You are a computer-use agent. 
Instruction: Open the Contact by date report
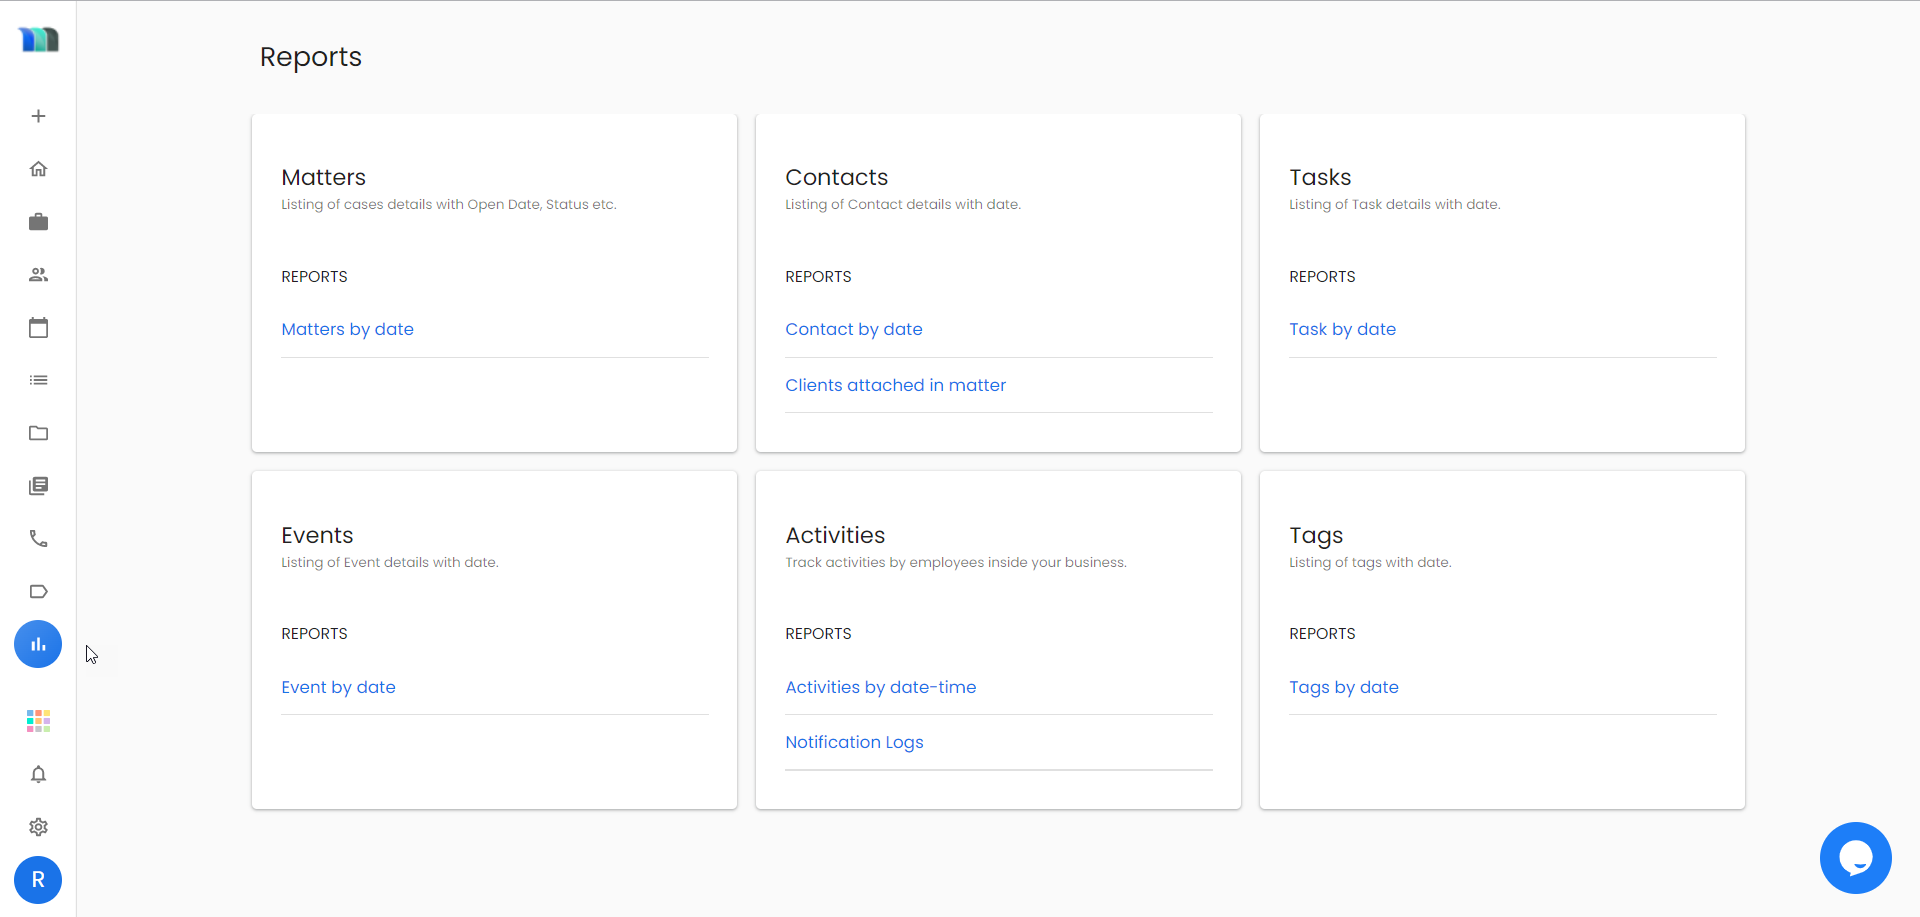click(x=853, y=329)
